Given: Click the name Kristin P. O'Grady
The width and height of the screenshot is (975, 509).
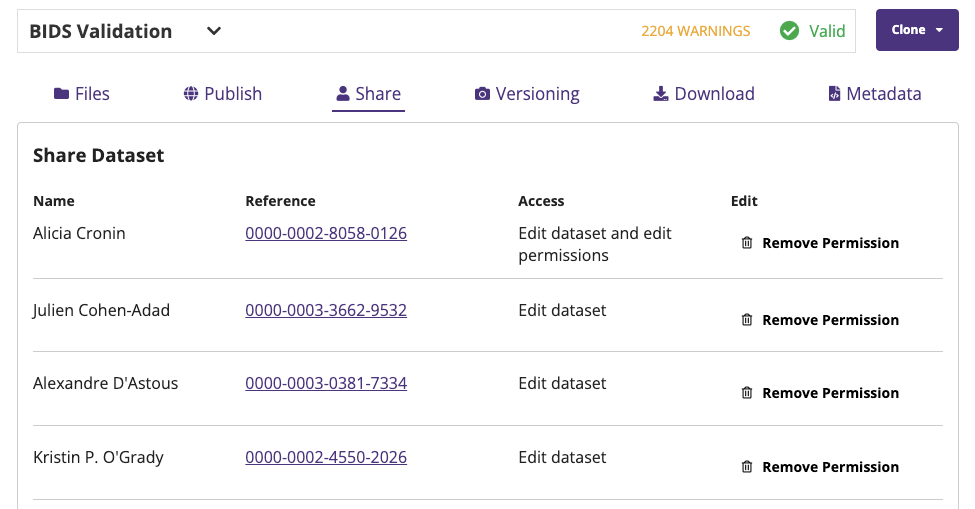Looking at the screenshot, I should click(98, 457).
